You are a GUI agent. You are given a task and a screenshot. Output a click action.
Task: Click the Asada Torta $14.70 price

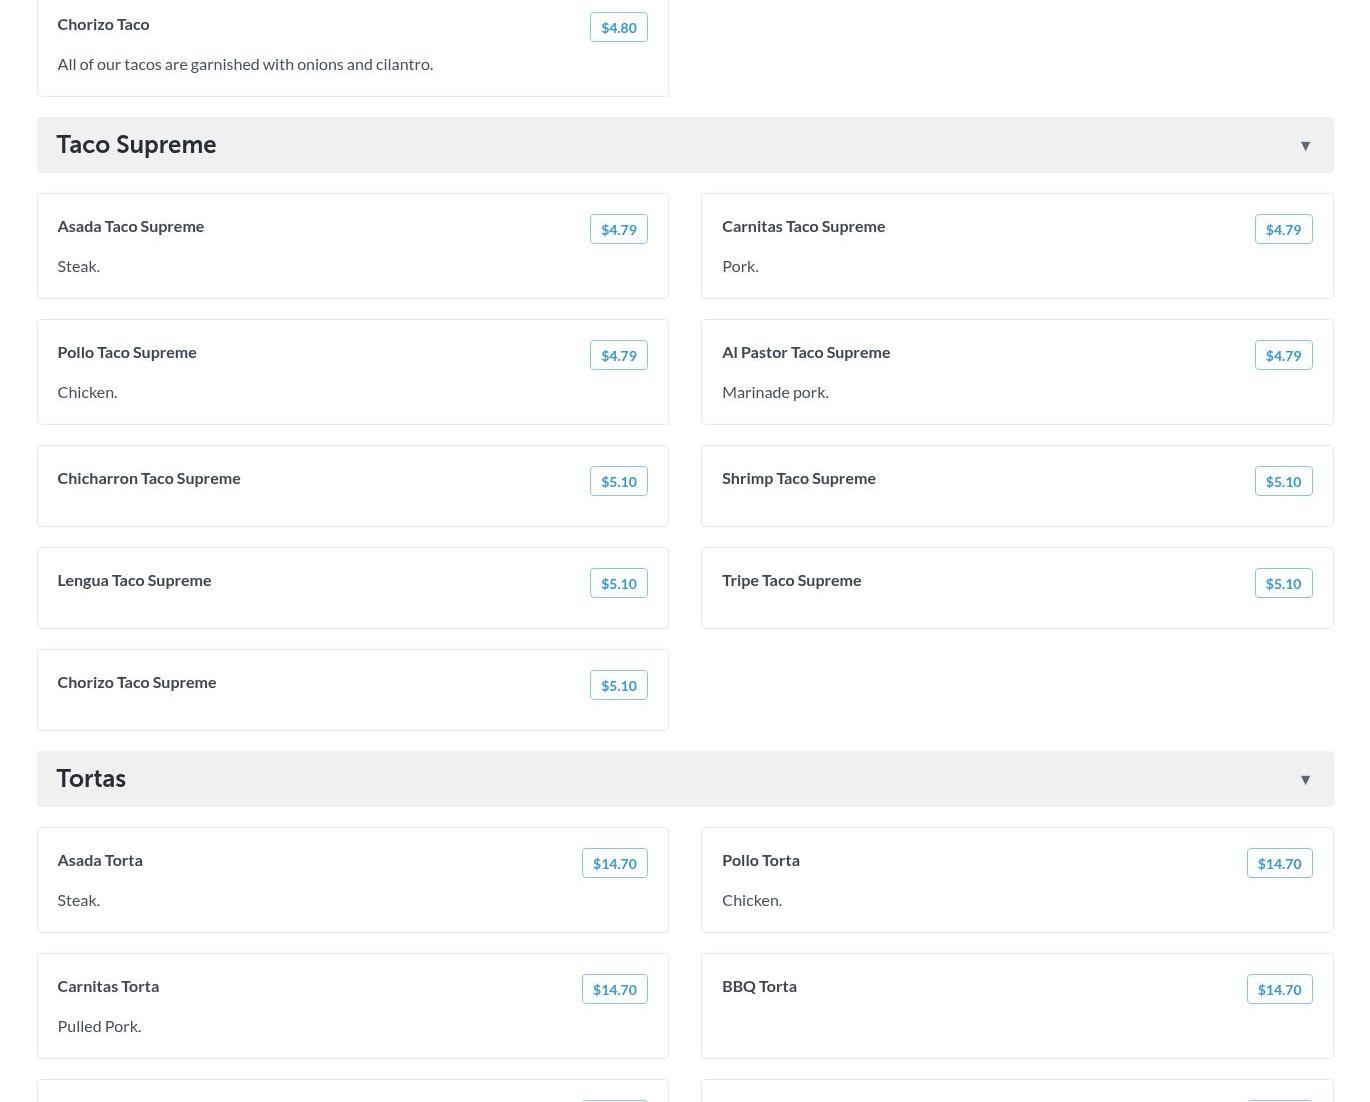tap(614, 864)
